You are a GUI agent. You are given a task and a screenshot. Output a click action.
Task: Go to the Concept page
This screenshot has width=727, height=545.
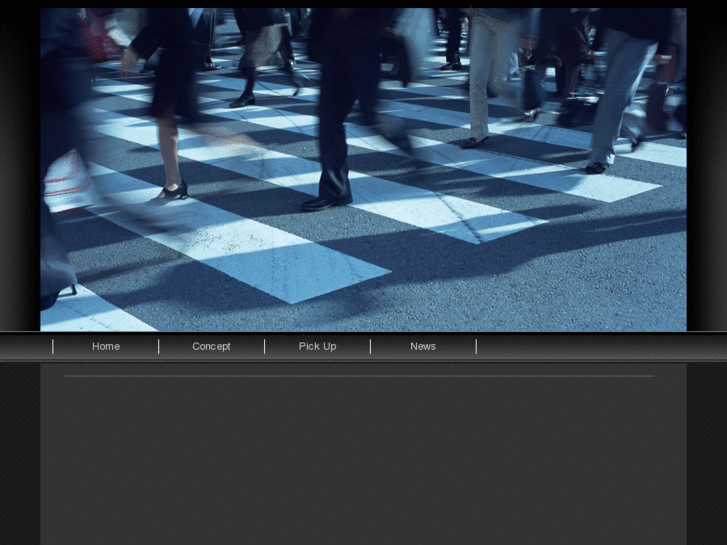(211, 346)
